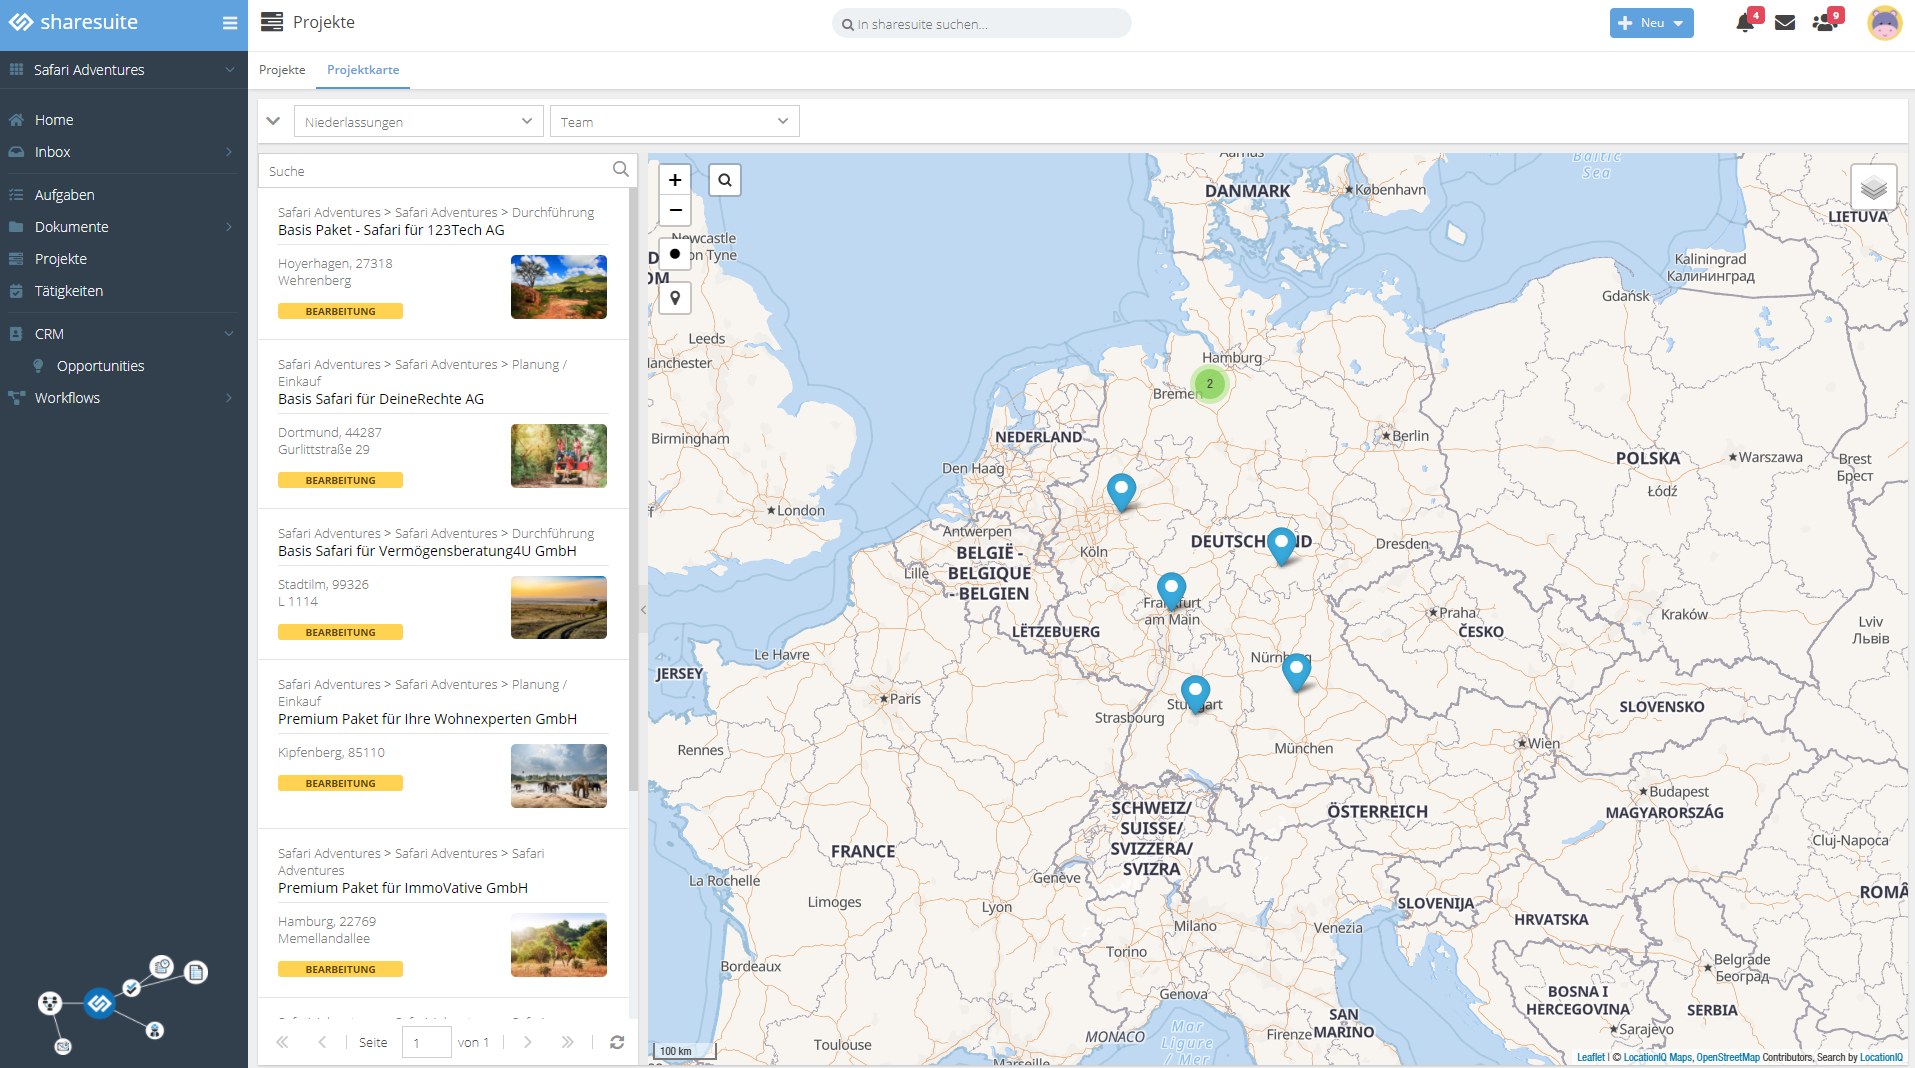Collapse the CRM section

[x=229, y=334]
